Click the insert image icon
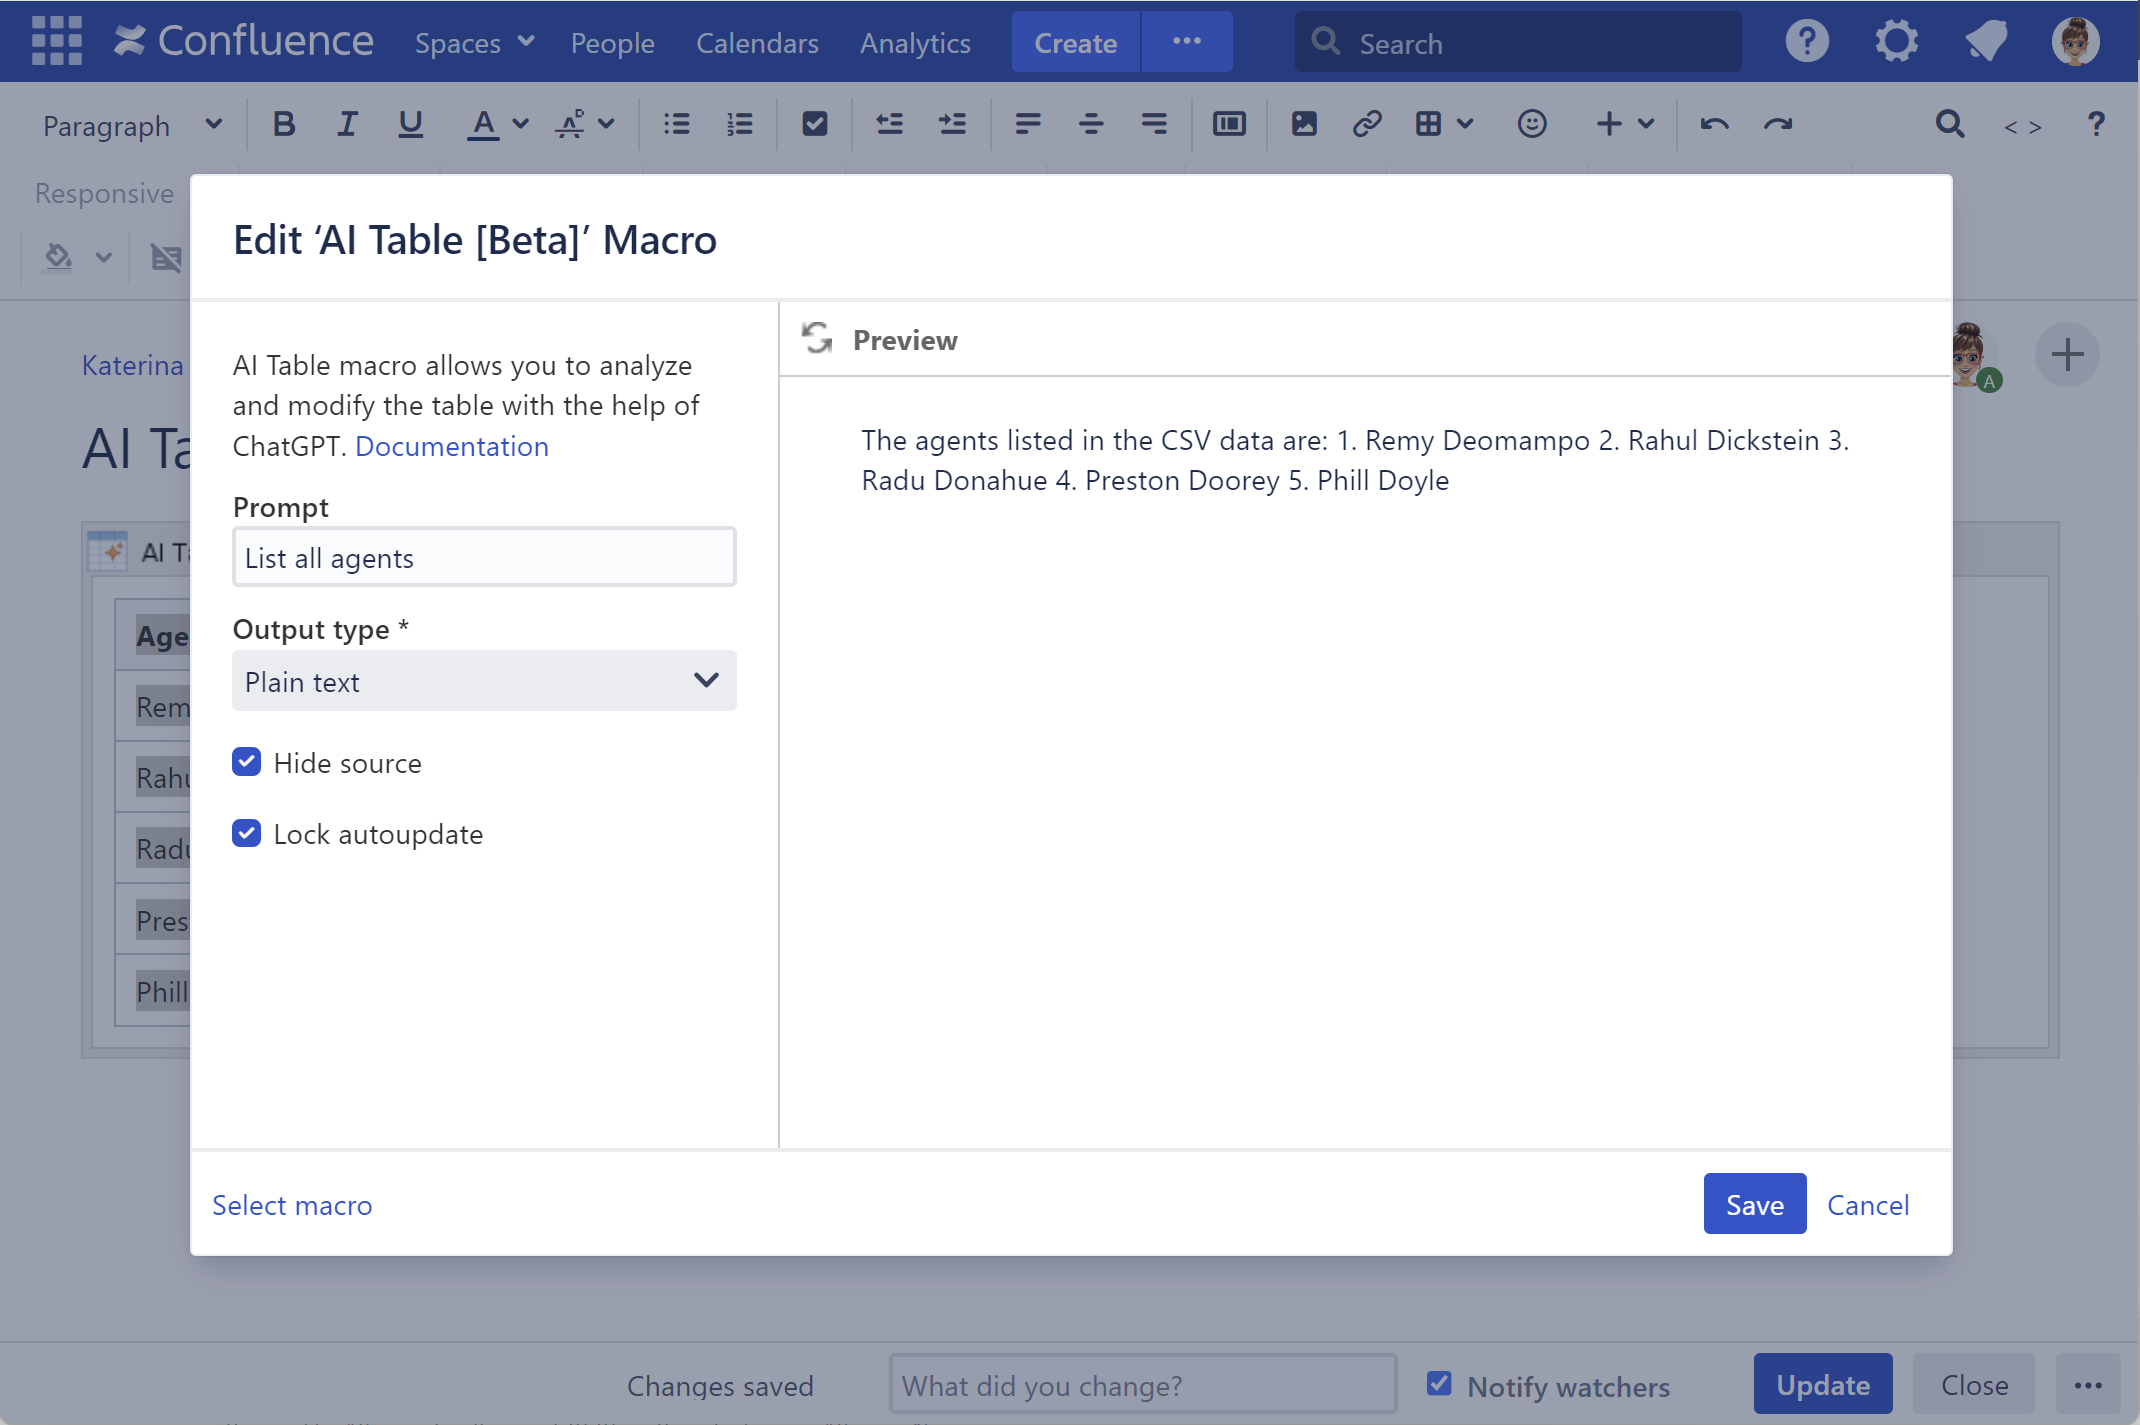The height and width of the screenshot is (1425, 2140). [1303, 125]
